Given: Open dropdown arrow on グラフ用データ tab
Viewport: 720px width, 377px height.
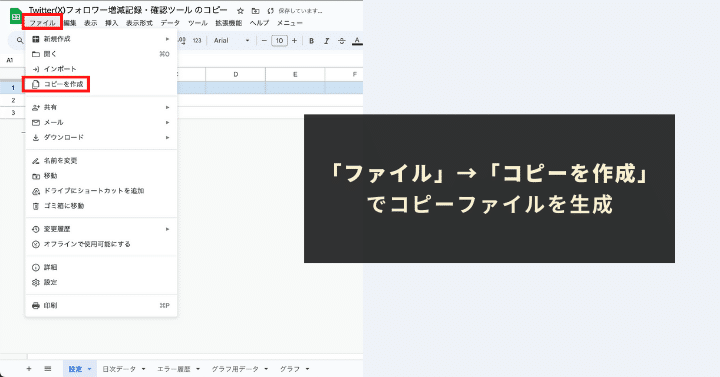Looking at the screenshot, I should click(x=266, y=369).
